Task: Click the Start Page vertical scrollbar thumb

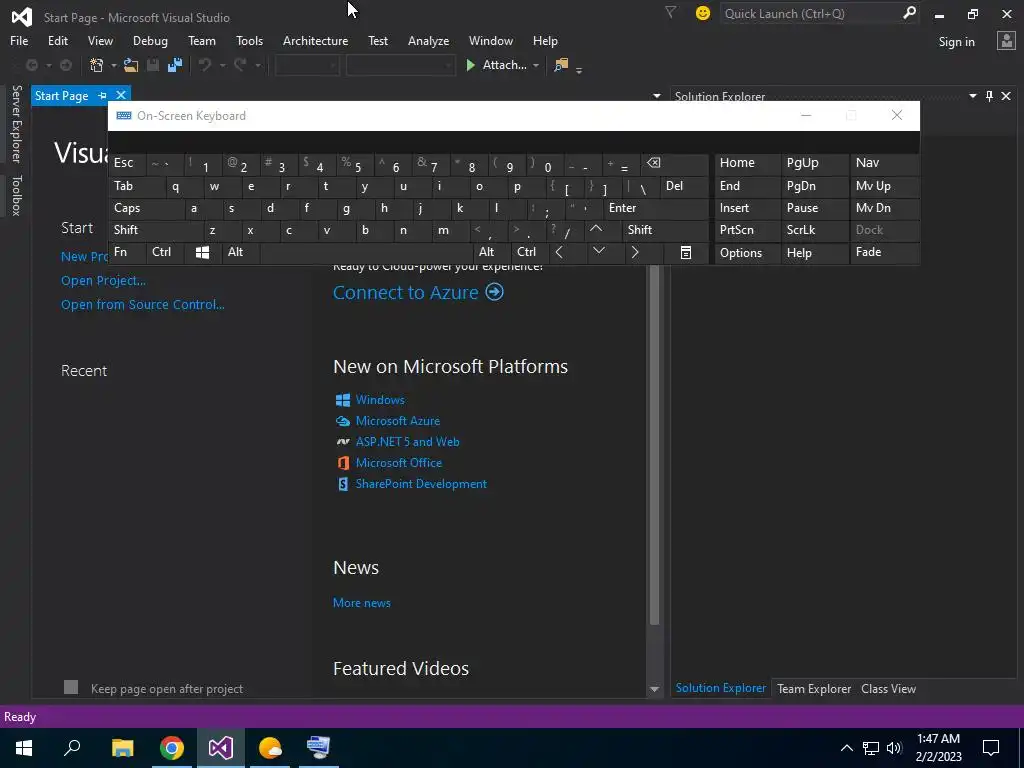Action: [x=654, y=444]
